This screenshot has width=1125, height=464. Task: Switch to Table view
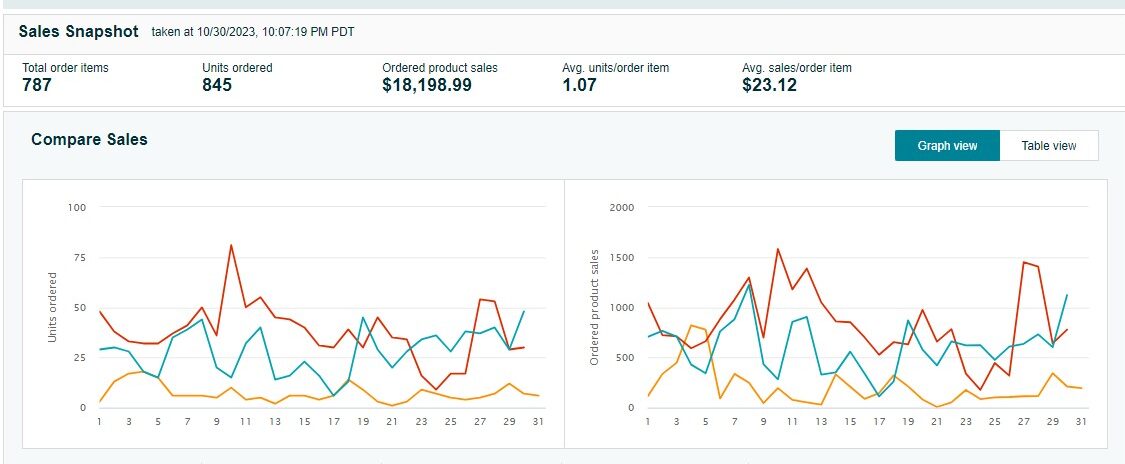(1049, 146)
